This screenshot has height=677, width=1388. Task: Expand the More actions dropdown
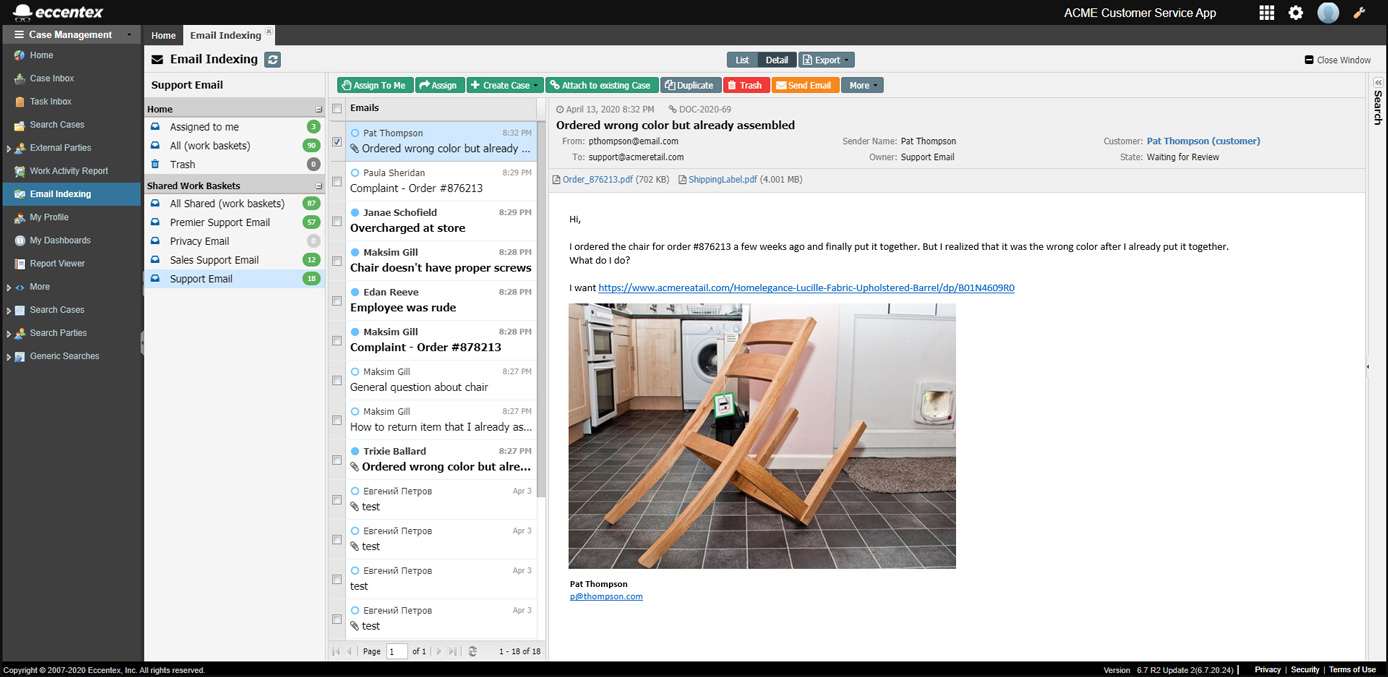(x=862, y=86)
